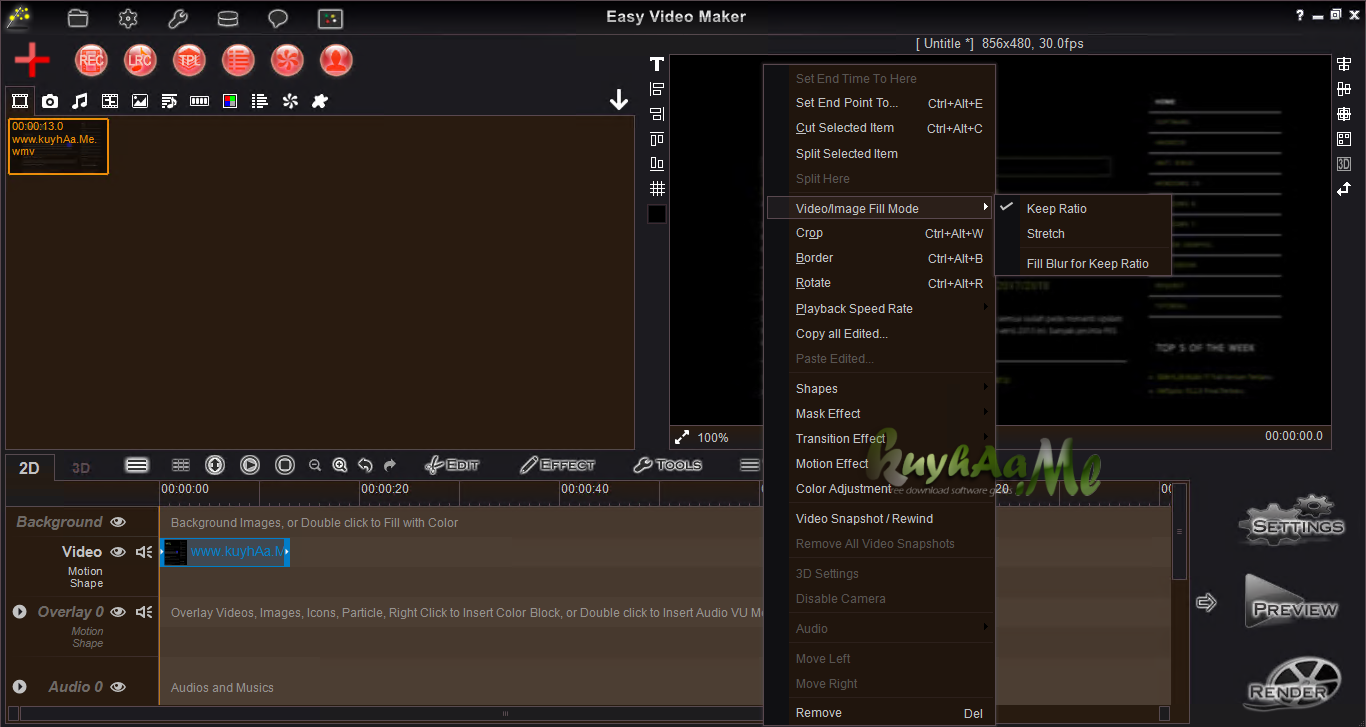This screenshot has height=727, width=1366.
Task: Open the REC record button
Action: pyautogui.click(x=91, y=61)
